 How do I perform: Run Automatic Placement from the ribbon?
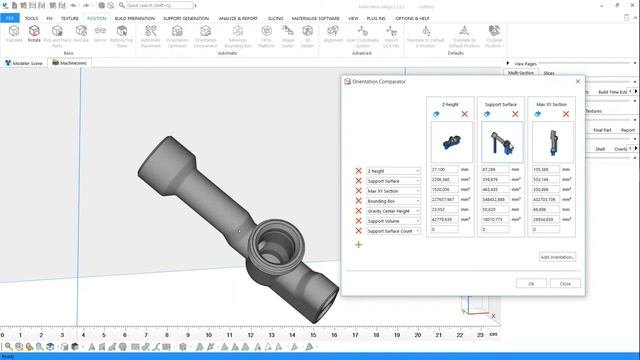tap(151, 36)
